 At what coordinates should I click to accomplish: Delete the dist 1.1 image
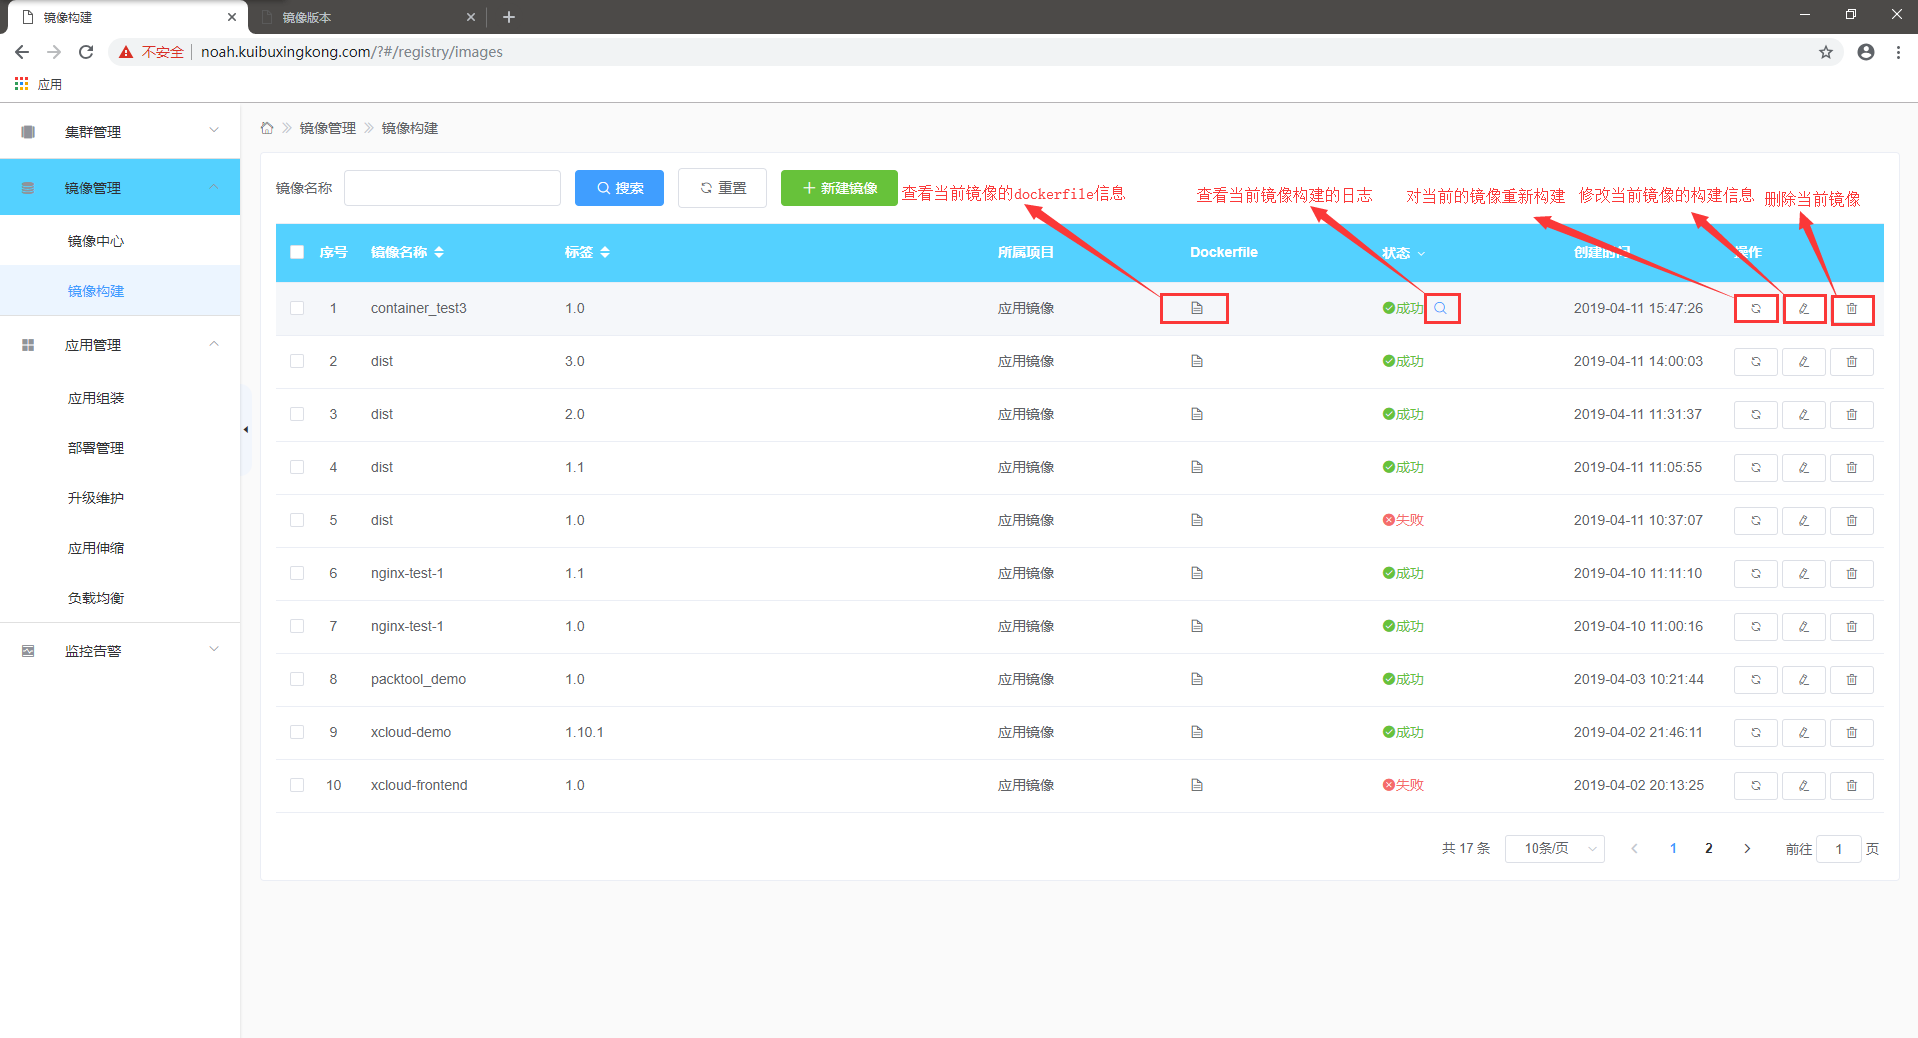(x=1851, y=468)
